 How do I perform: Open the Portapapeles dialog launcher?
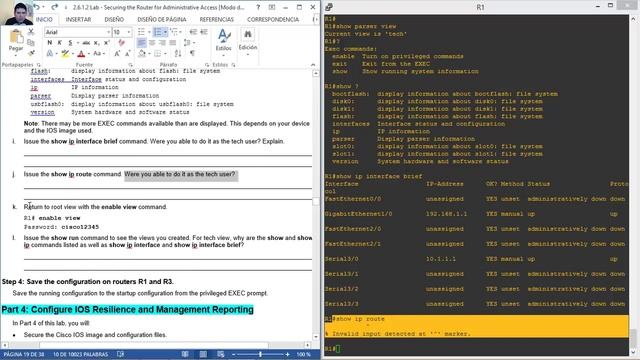coord(39,65)
